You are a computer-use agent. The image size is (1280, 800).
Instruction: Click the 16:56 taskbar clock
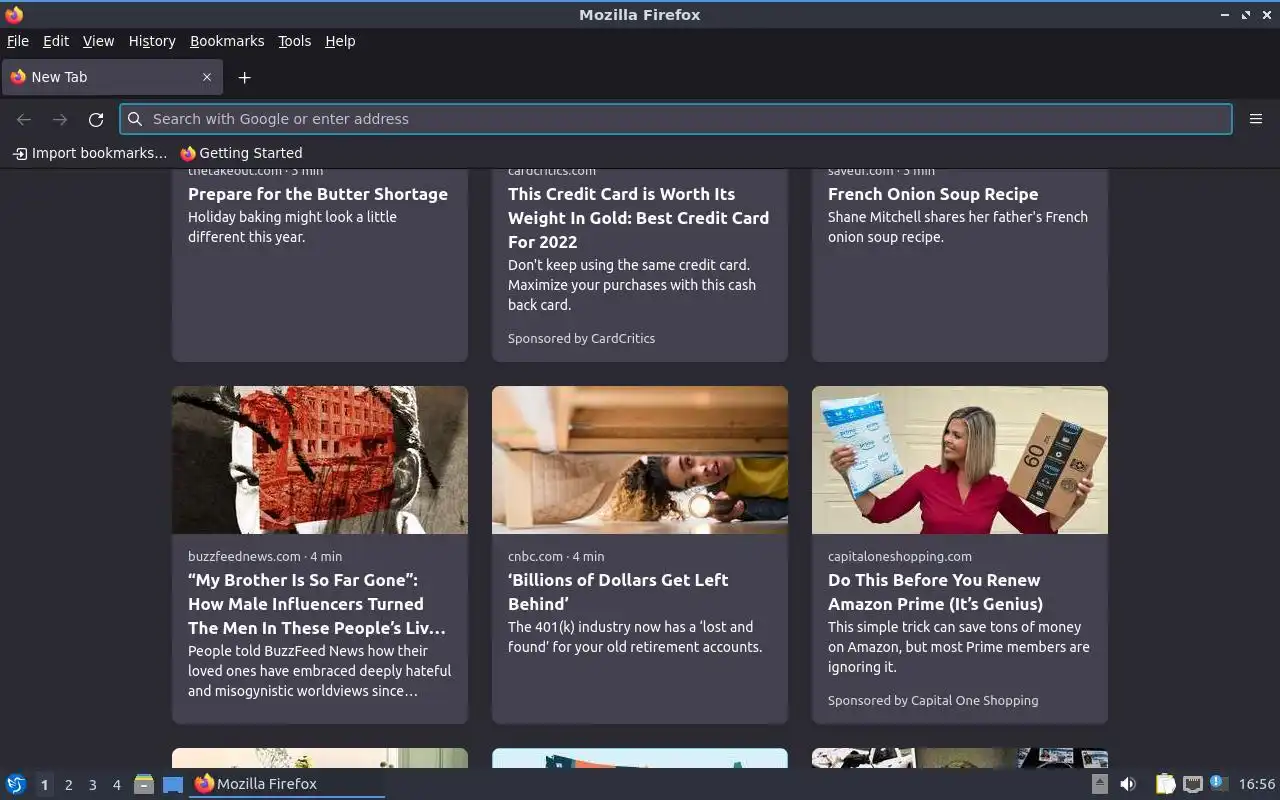[1257, 784]
